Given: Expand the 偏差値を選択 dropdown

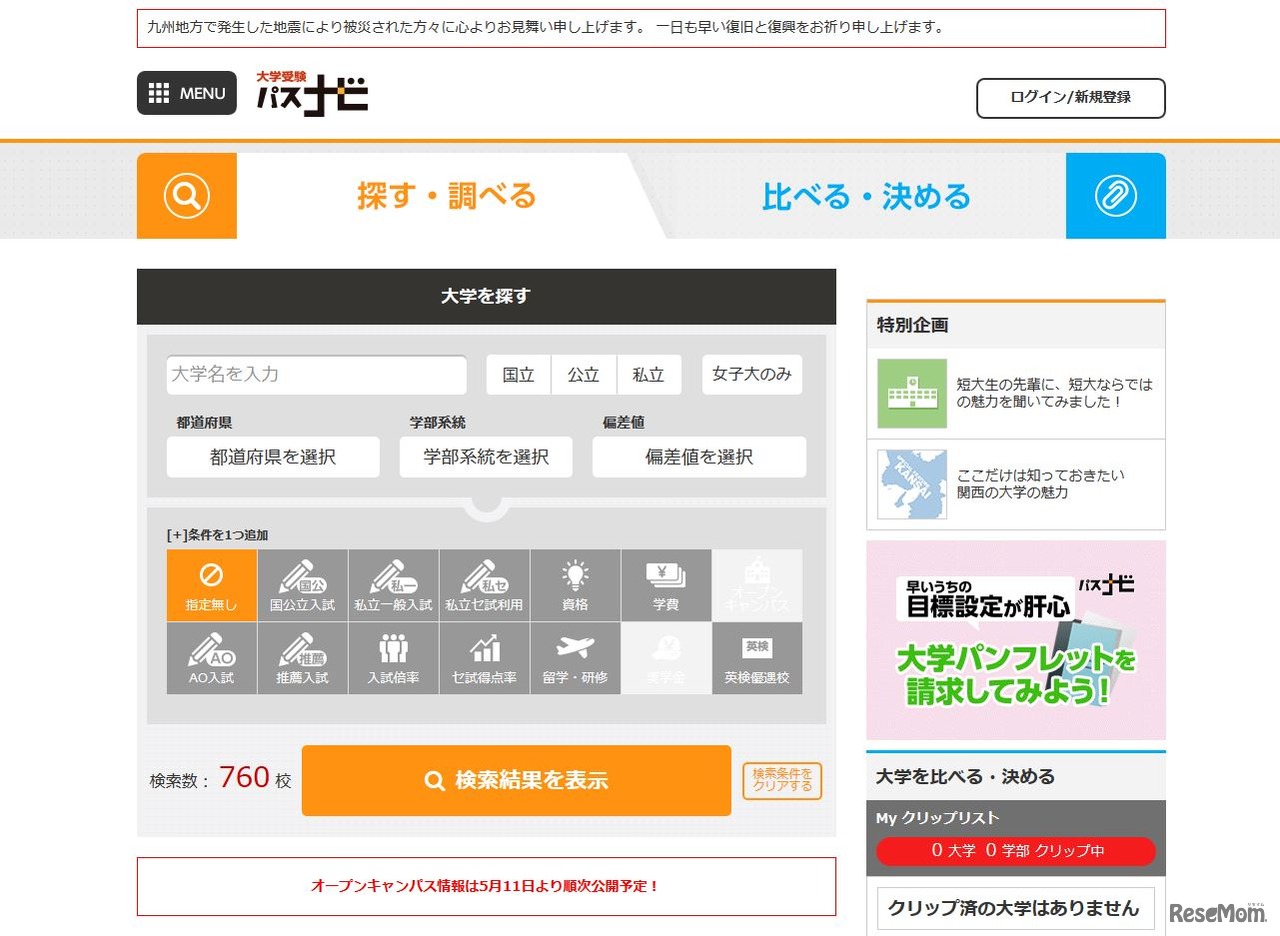Looking at the screenshot, I should pyautogui.click(x=699, y=457).
